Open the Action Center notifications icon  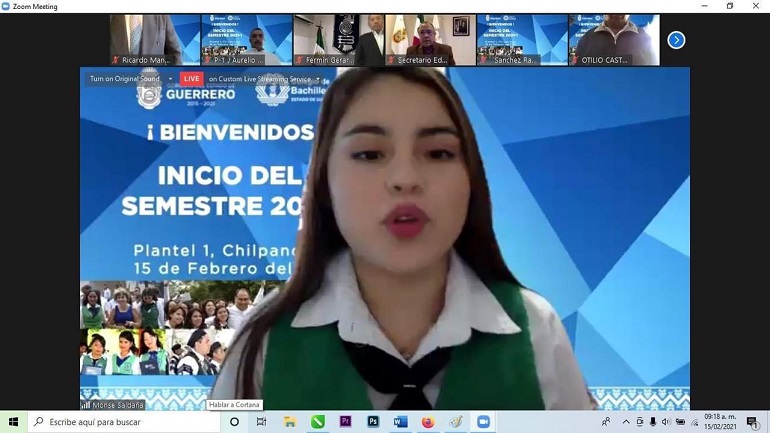pyautogui.click(x=752, y=422)
